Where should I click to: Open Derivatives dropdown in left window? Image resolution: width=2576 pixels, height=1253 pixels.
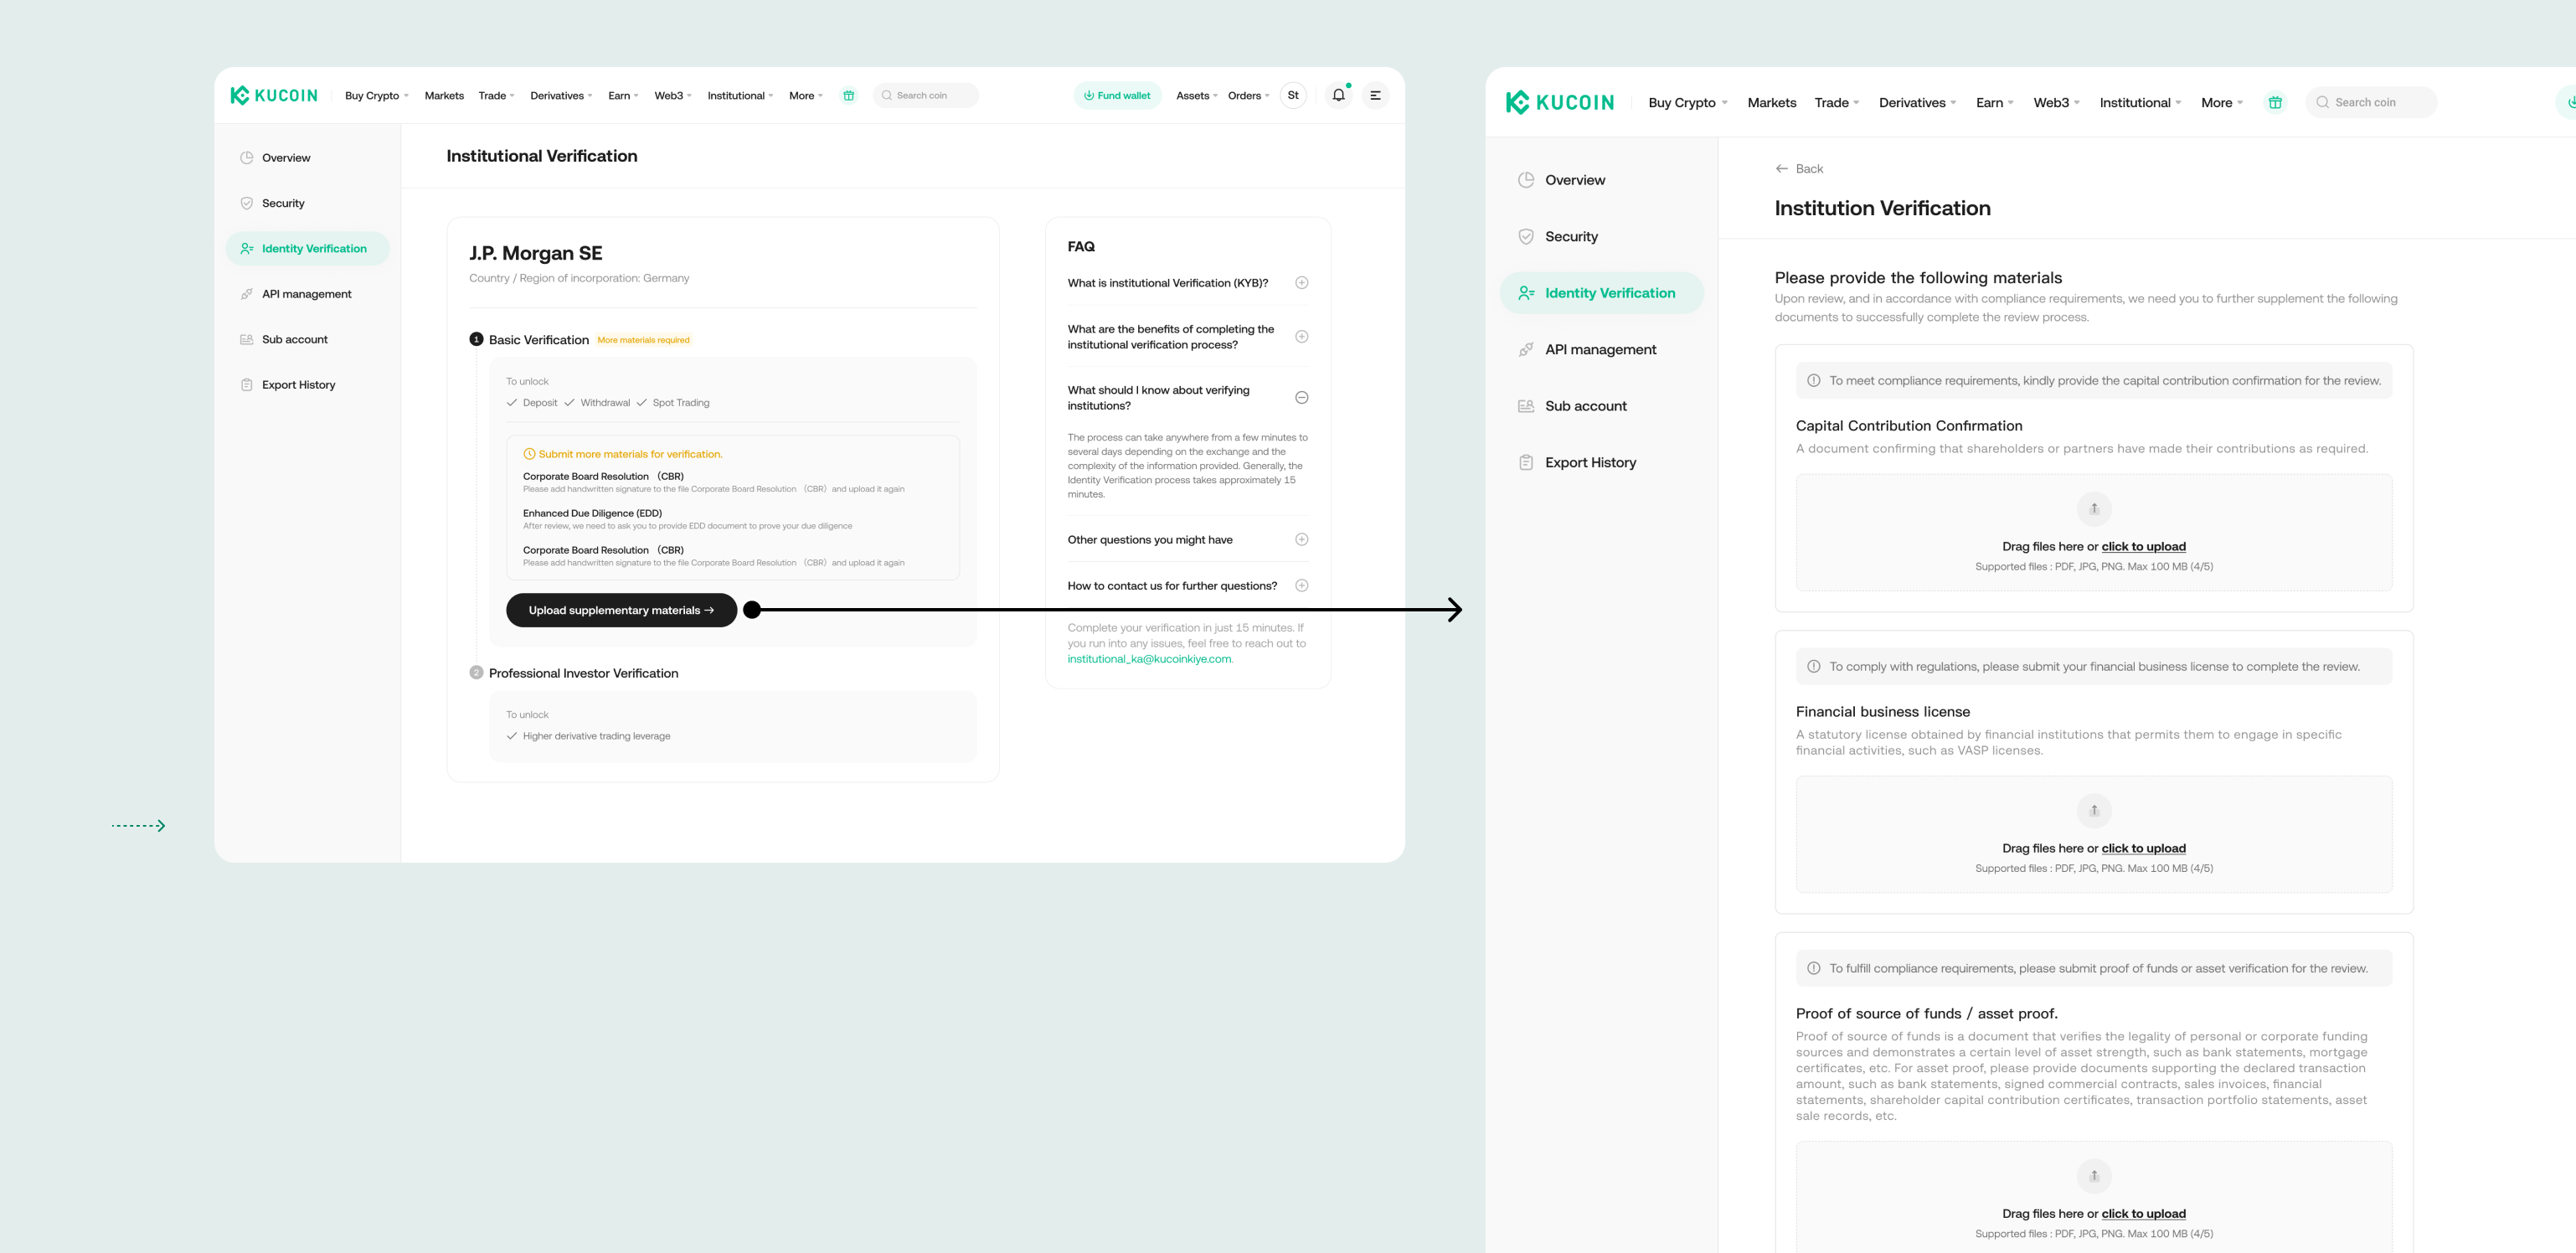[561, 96]
